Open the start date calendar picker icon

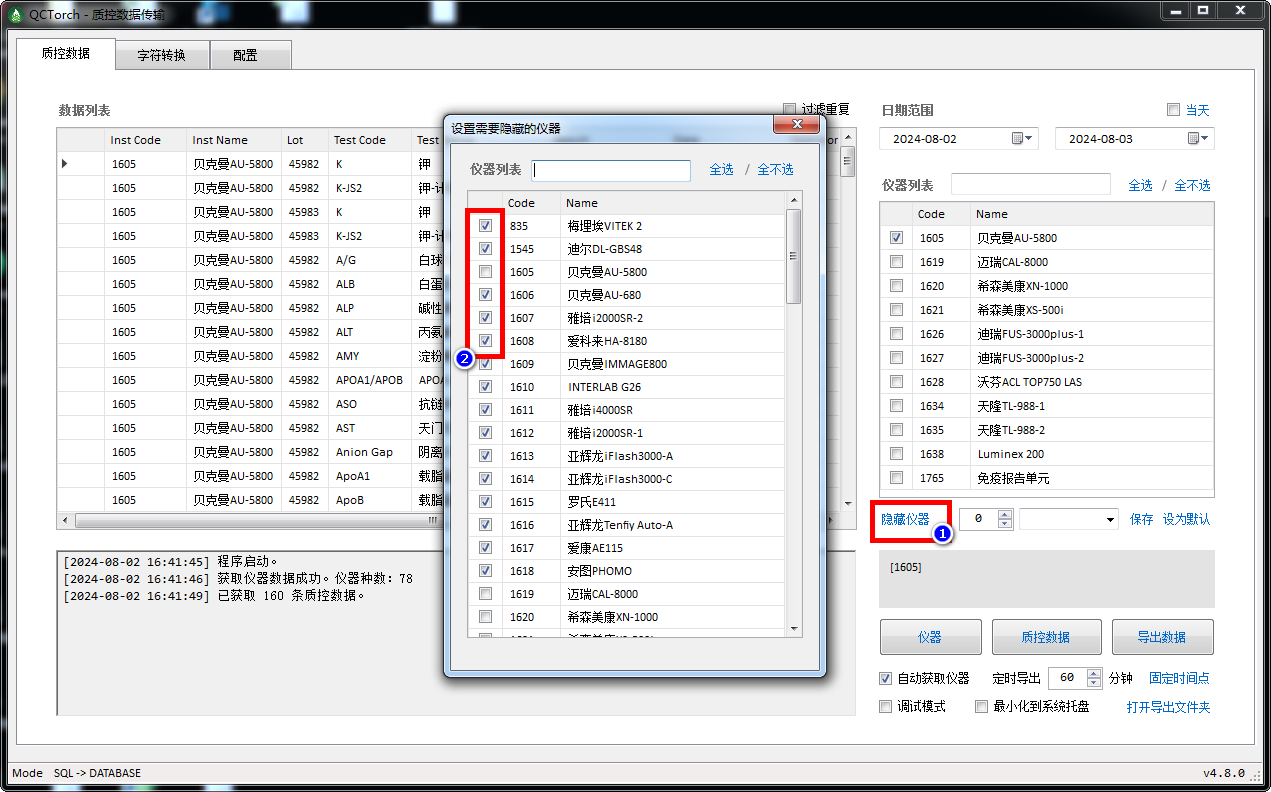[1017, 139]
